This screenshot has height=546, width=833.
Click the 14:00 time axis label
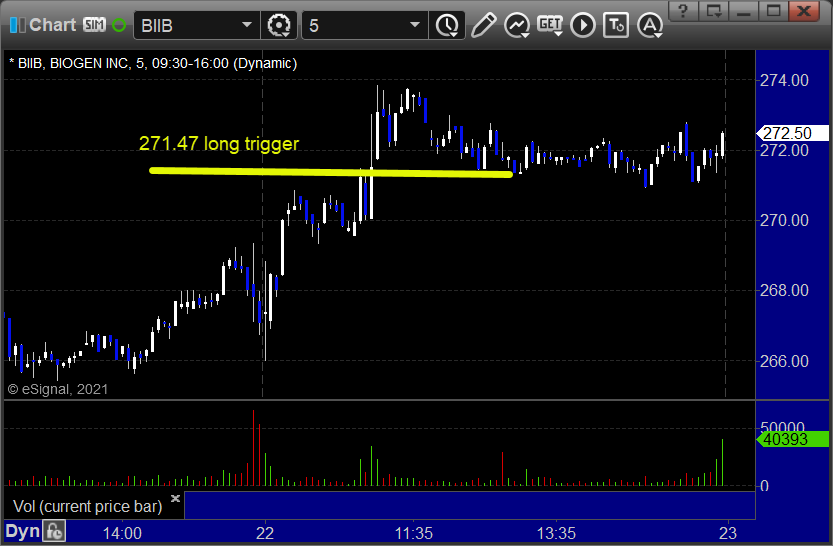point(122,533)
